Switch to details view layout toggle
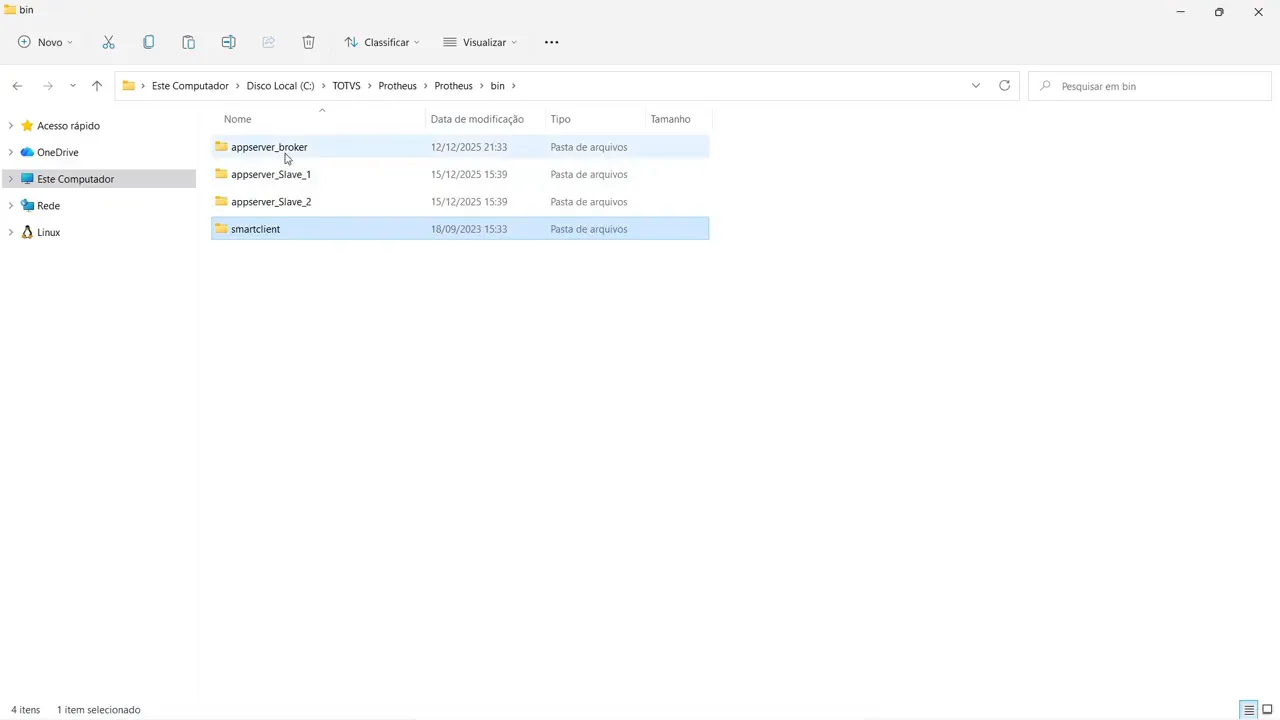Screen dimensions: 1280x720 click(x=1249, y=710)
